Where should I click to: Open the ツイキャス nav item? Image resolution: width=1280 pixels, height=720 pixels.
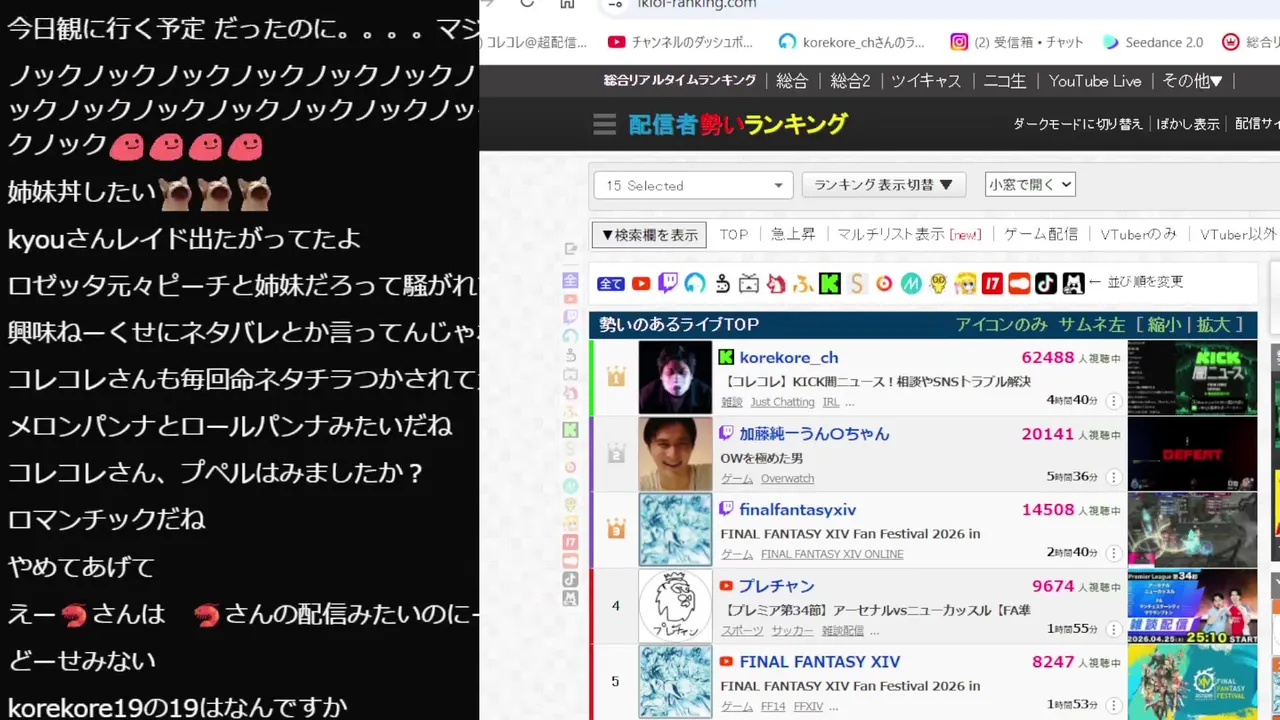pyautogui.click(x=926, y=81)
